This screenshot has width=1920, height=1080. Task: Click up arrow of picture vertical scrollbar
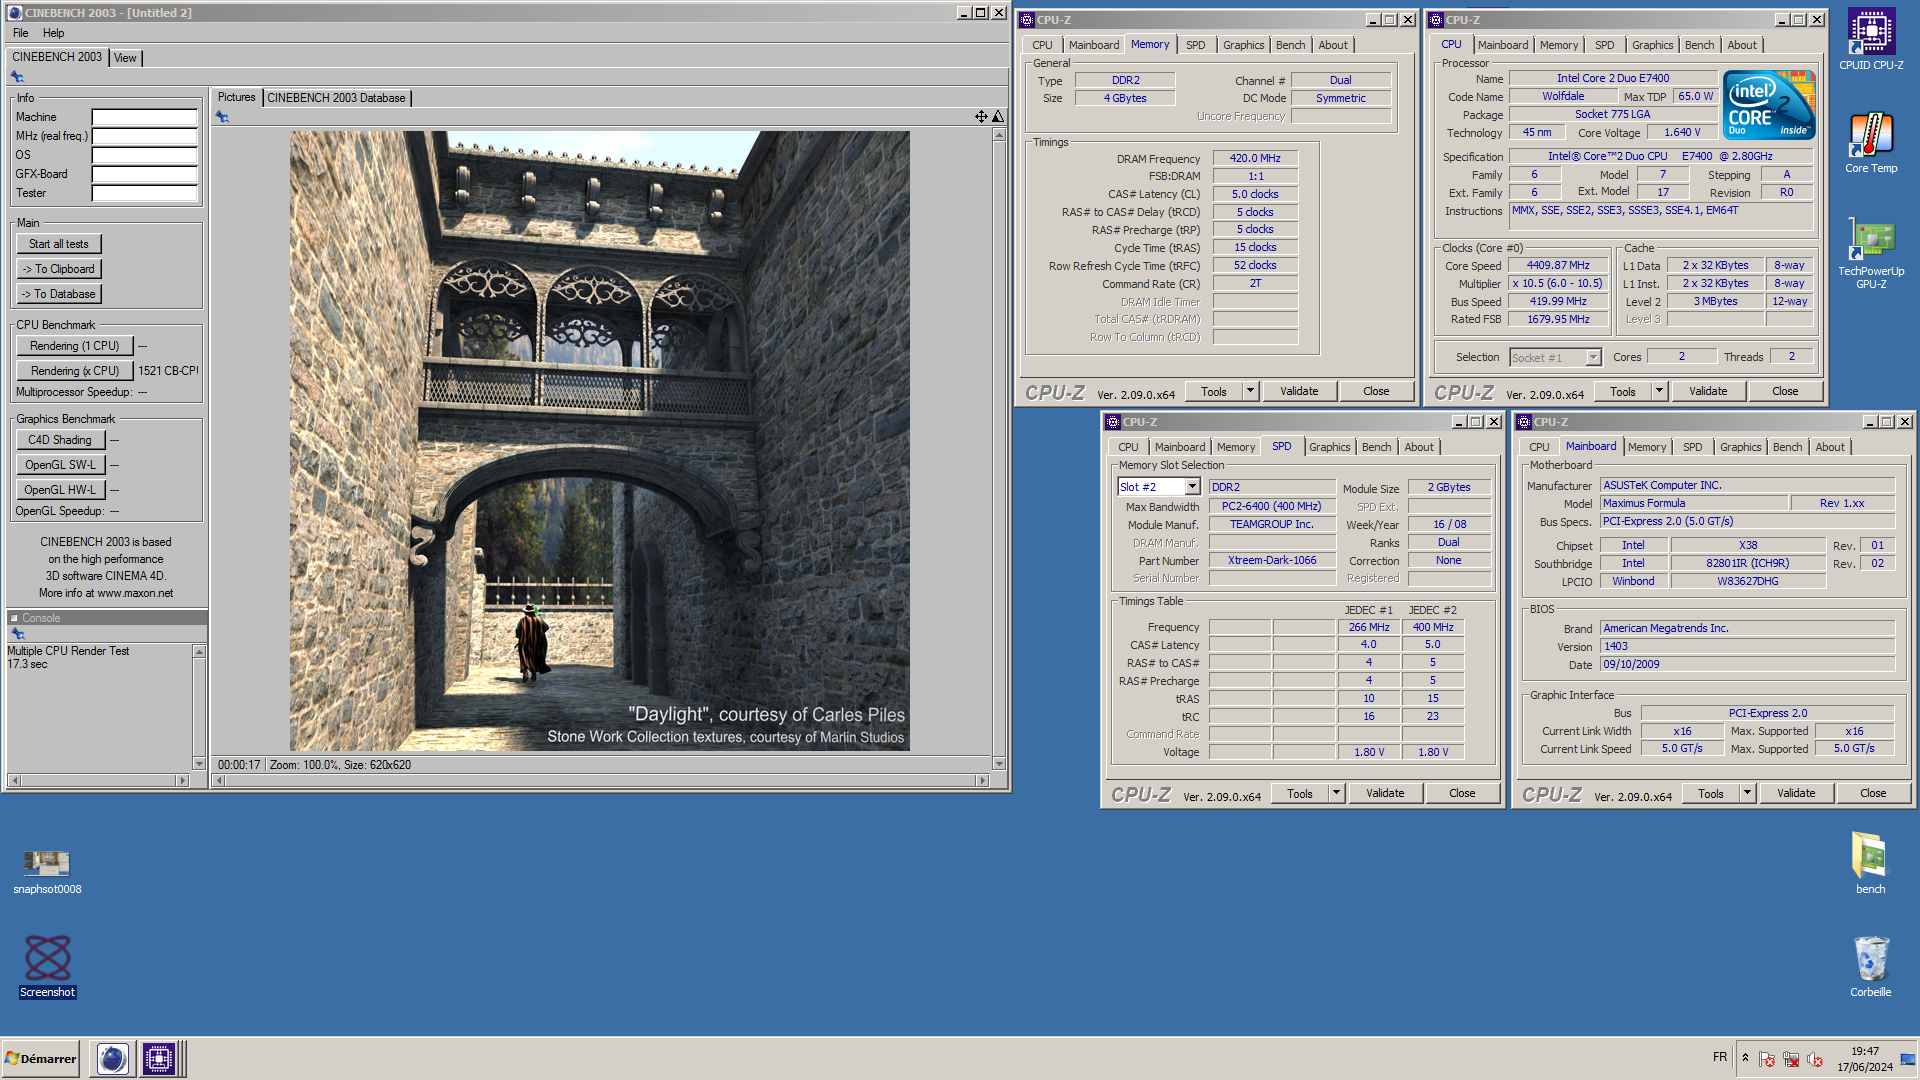coord(998,135)
